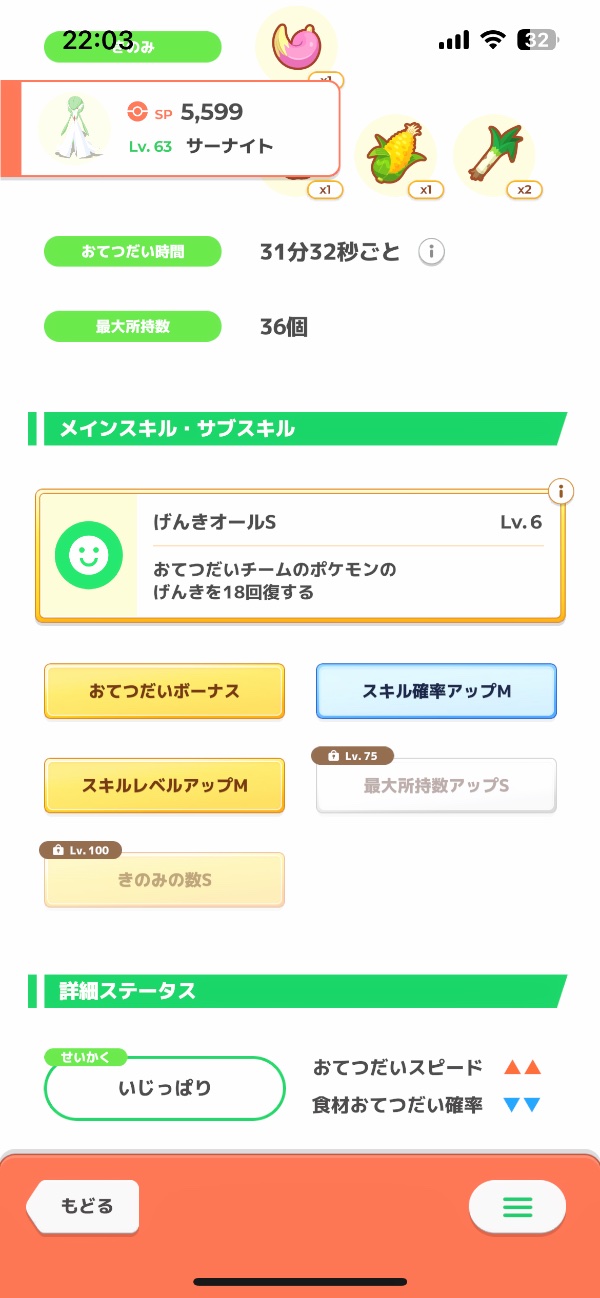Open helping time info icon
The height and width of the screenshot is (1298, 600).
click(x=431, y=252)
